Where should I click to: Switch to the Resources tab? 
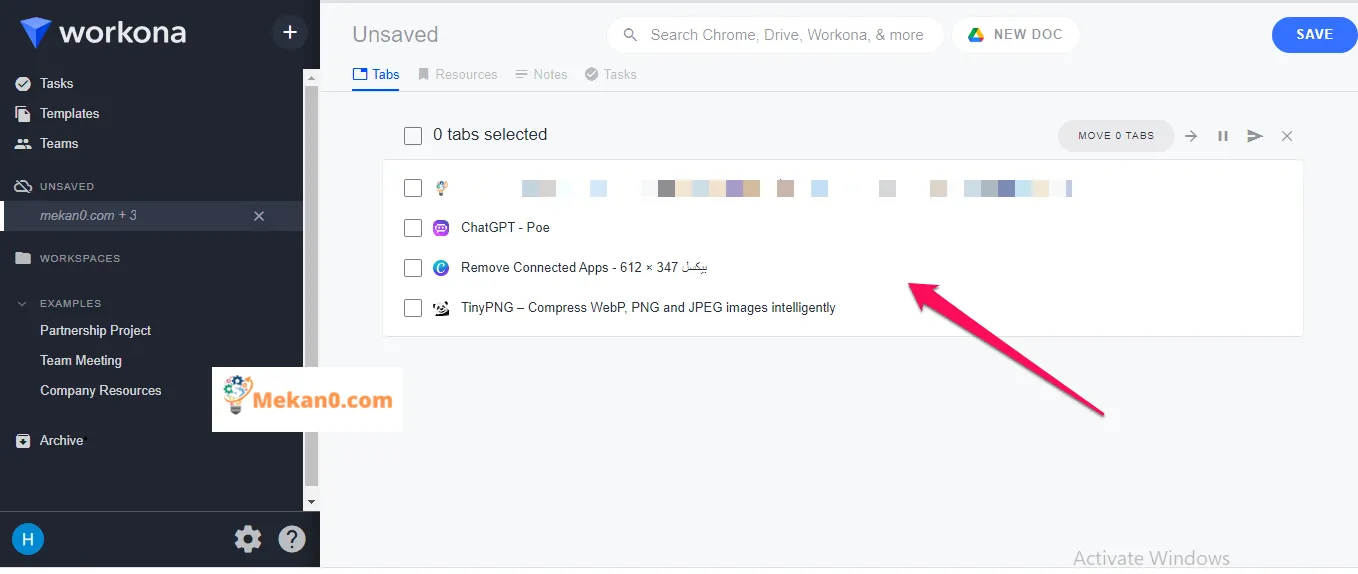tap(457, 75)
